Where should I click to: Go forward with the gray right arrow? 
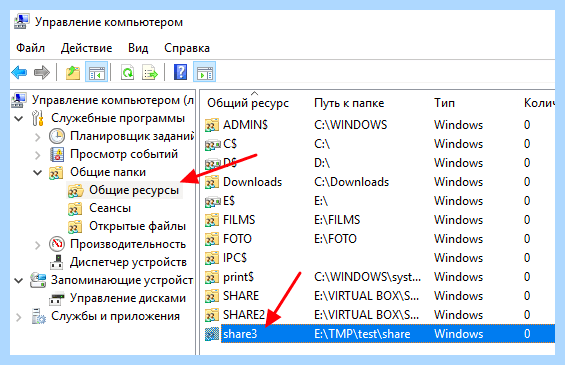pos(41,72)
